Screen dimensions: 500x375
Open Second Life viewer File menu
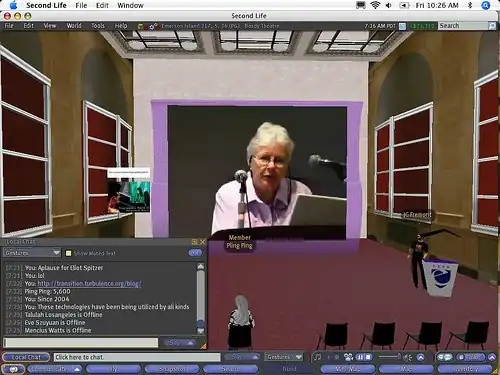tap(9, 26)
